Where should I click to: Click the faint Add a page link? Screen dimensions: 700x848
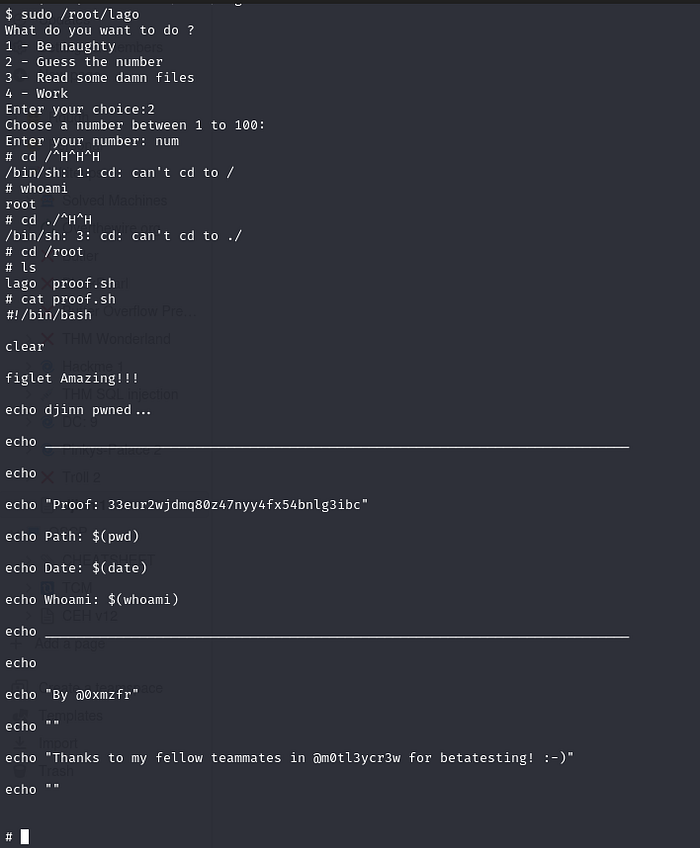tap(70, 644)
